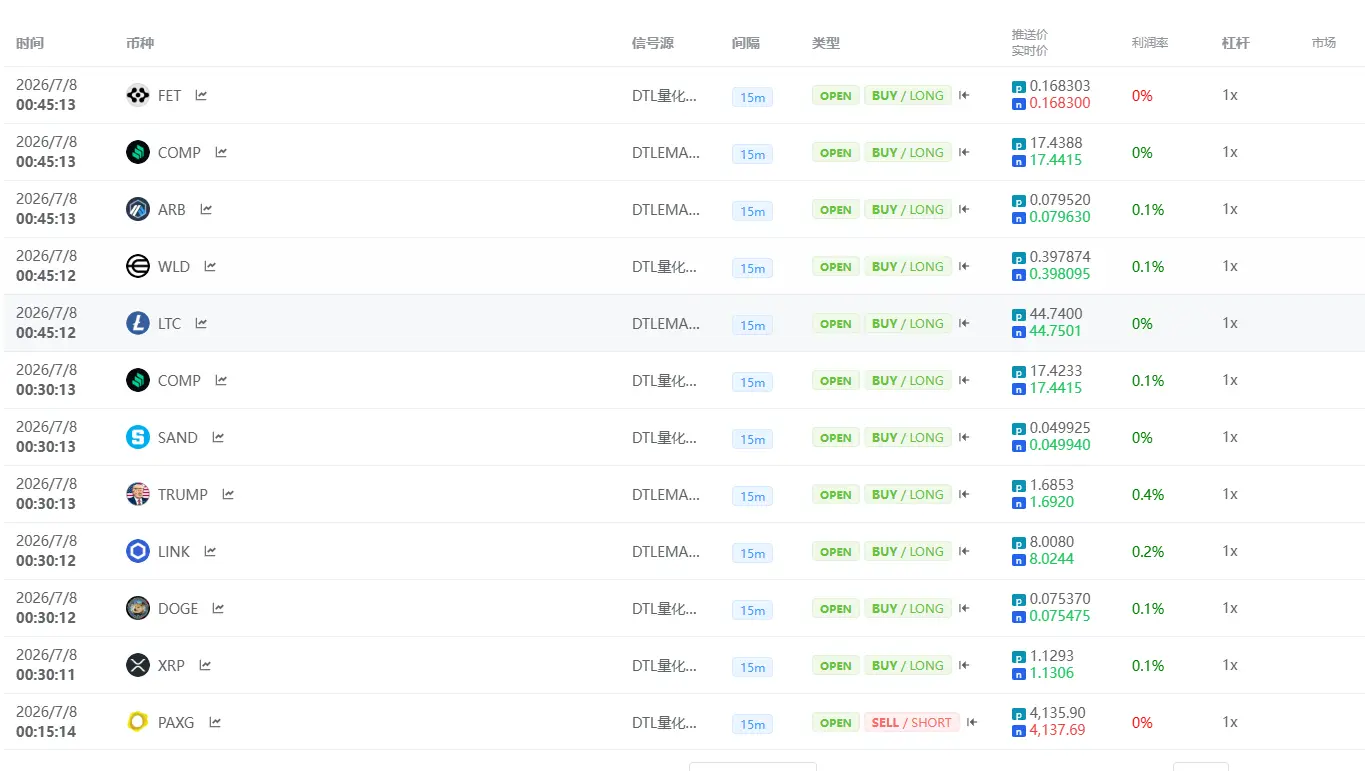Click the arrow icon after FET's BUY / LONG
This screenshot has width=1365, height=771.
pyautogui.click(x=964, y=96)
